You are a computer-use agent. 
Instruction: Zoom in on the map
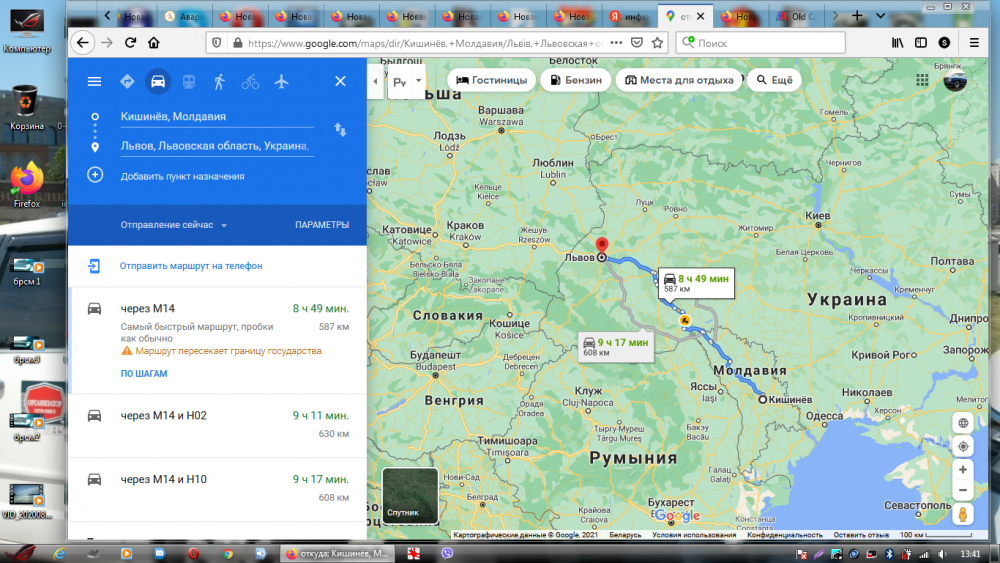coord(962,469)
